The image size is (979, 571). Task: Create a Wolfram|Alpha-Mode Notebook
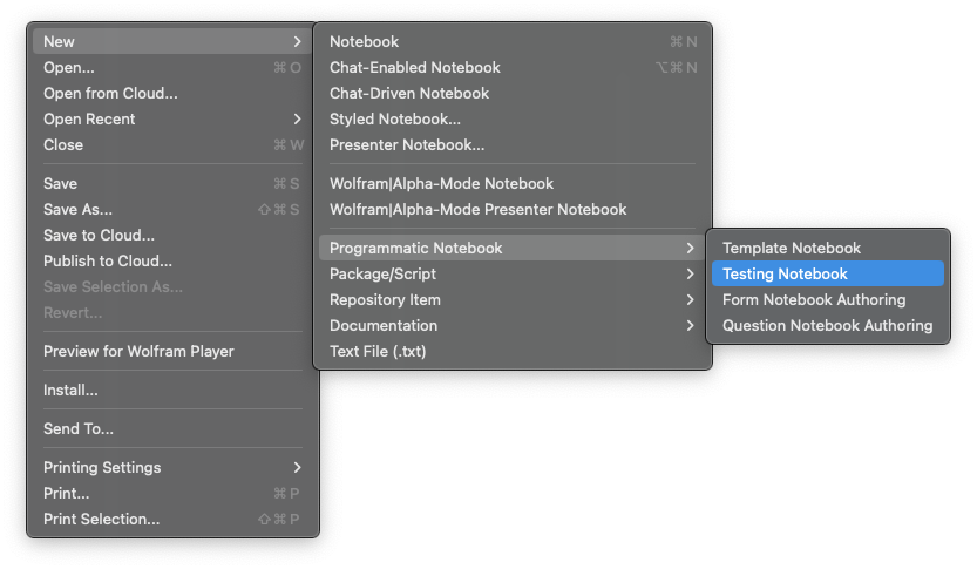[441, 183]
